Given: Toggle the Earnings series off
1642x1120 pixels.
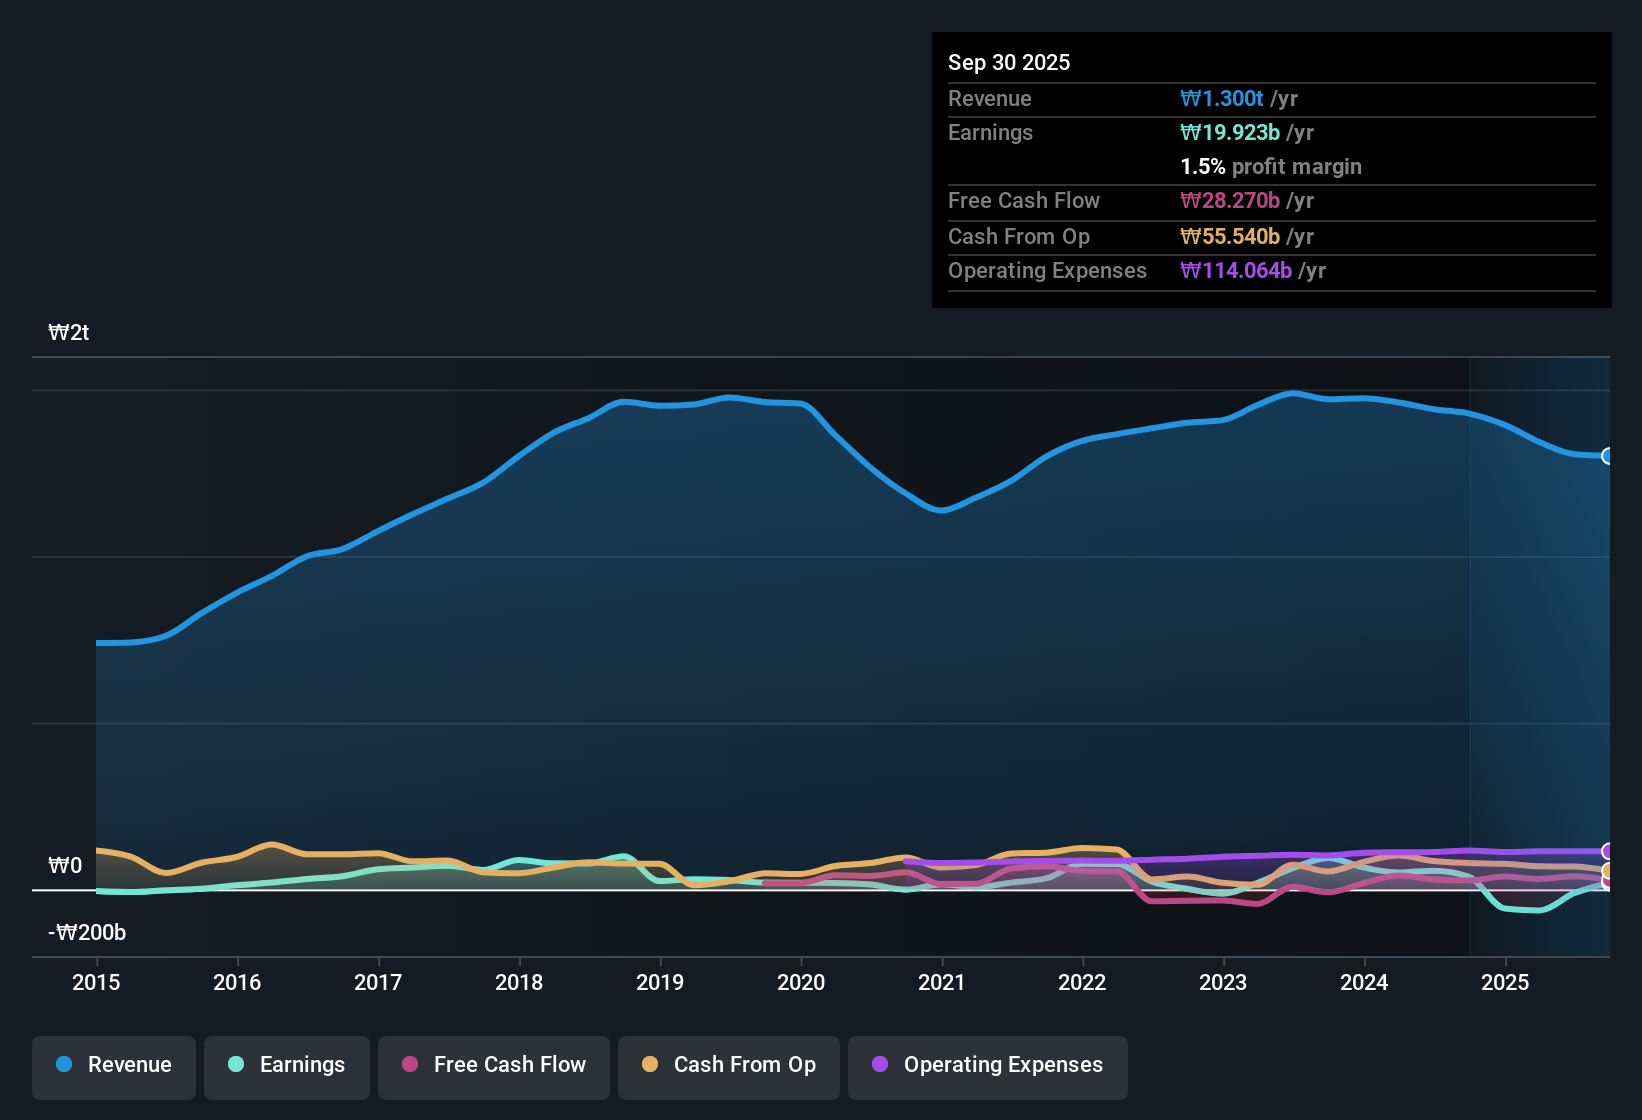Looking at the screenshot, I should [x=286, y=1066].
